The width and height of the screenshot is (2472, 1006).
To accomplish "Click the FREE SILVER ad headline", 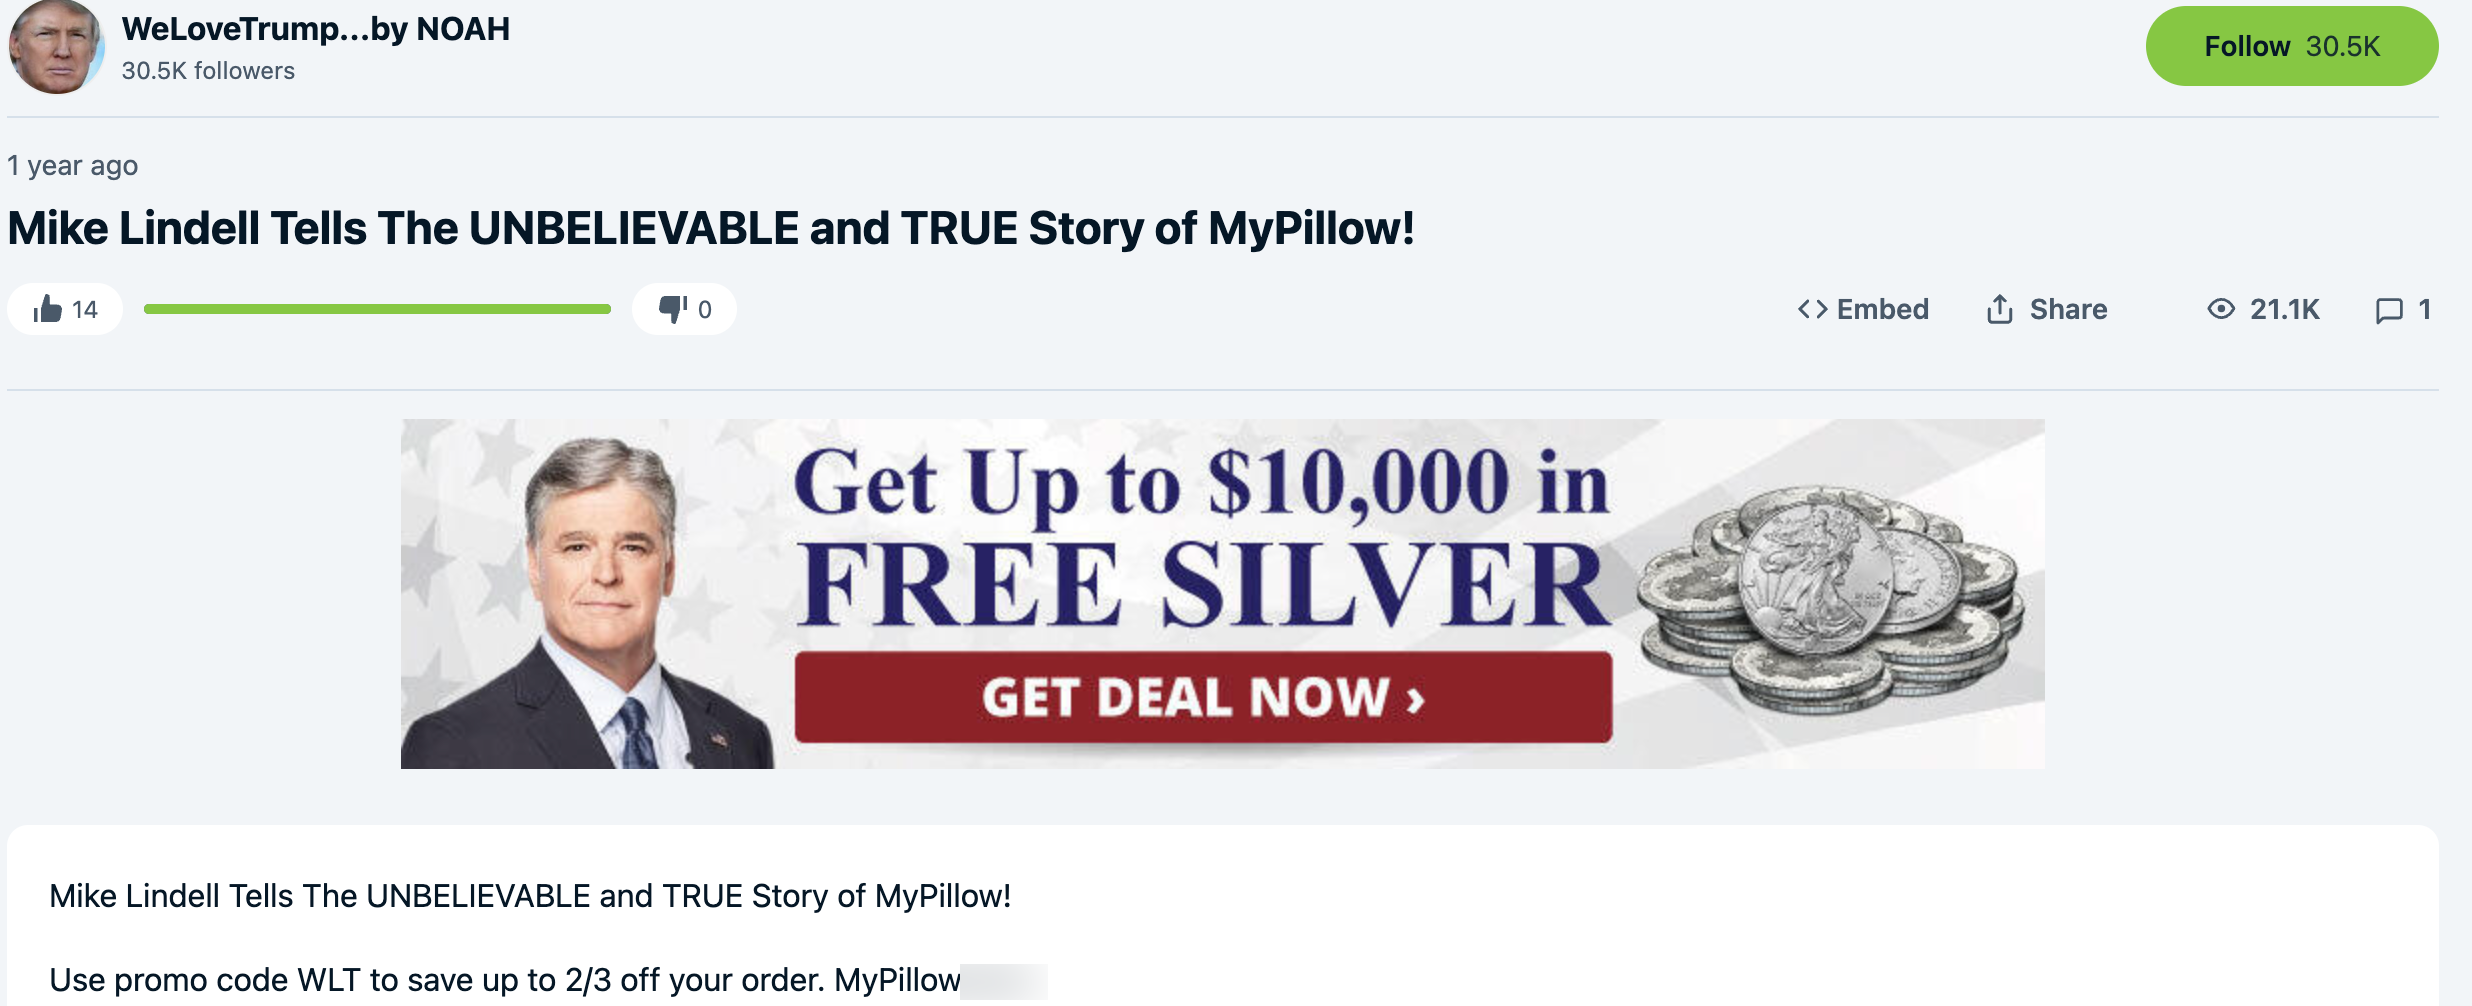I will [1200, 585].
